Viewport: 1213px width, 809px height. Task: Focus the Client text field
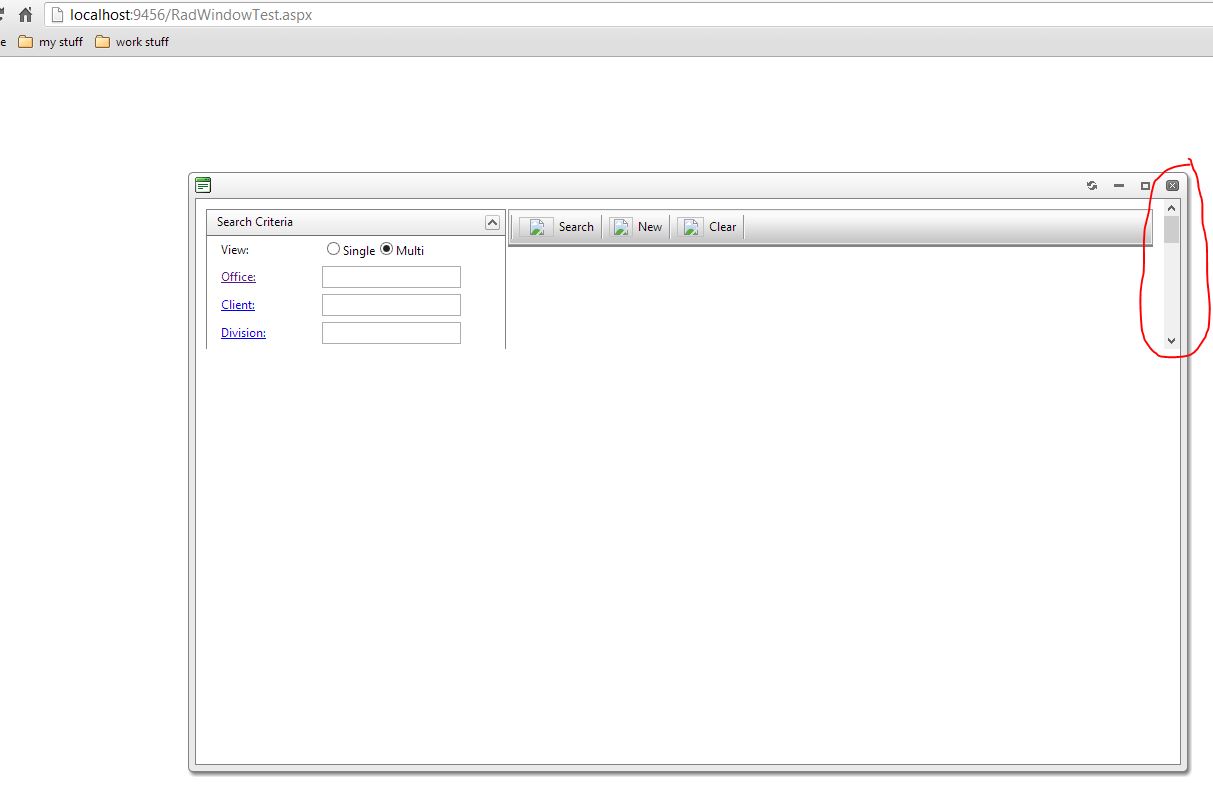(x=391, y=305)
